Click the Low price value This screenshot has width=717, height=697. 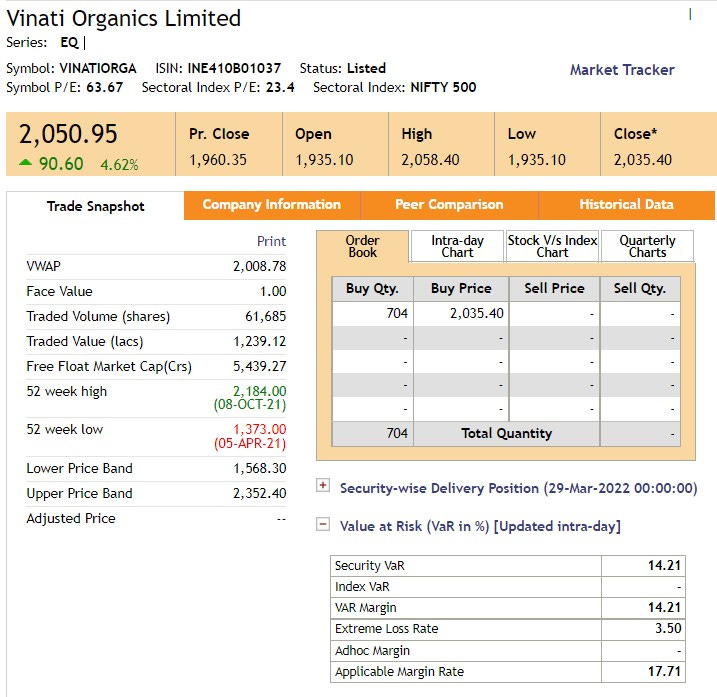[536, 160]
